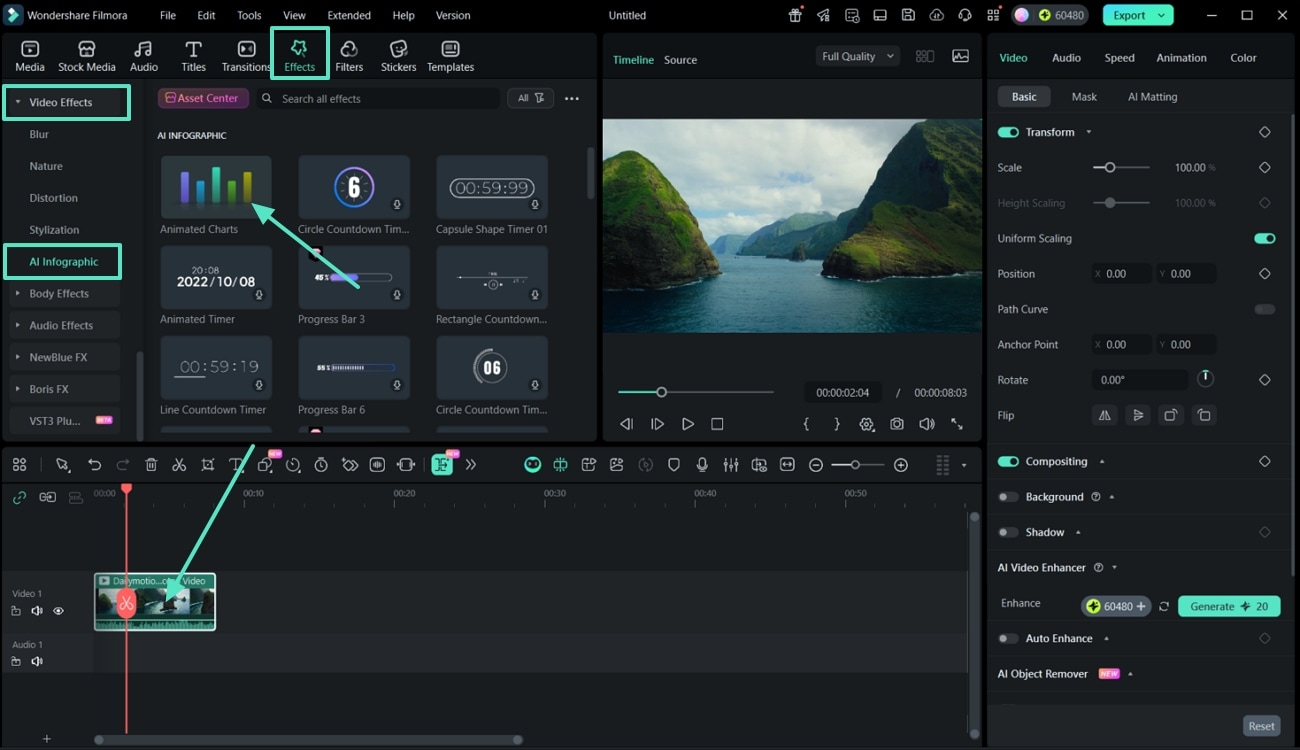
Task: Click the Asset Center button
Action: pyautogui.click(x=203, y=98)
